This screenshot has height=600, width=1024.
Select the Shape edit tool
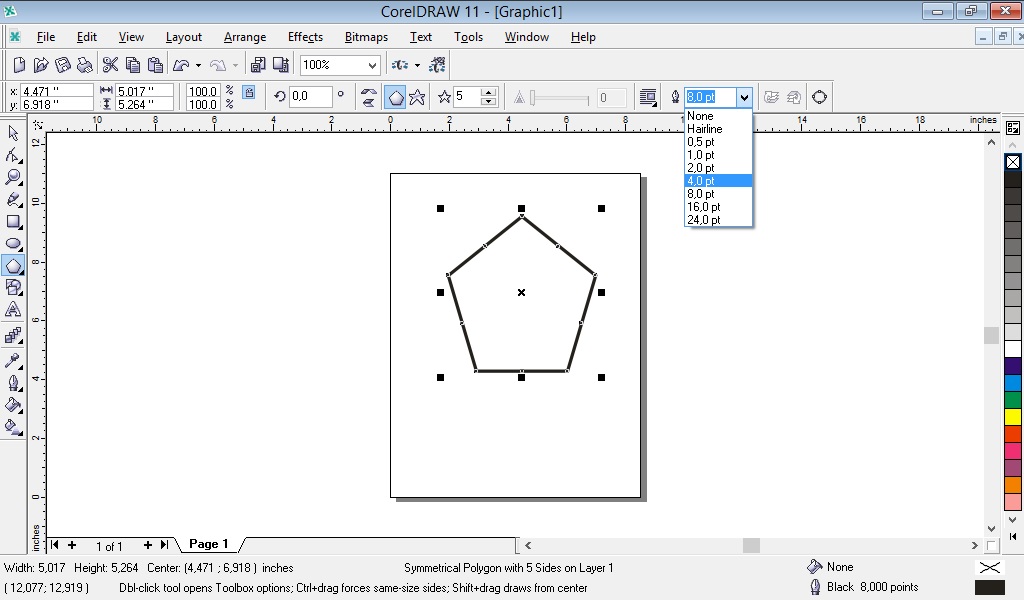coord(13,155)
